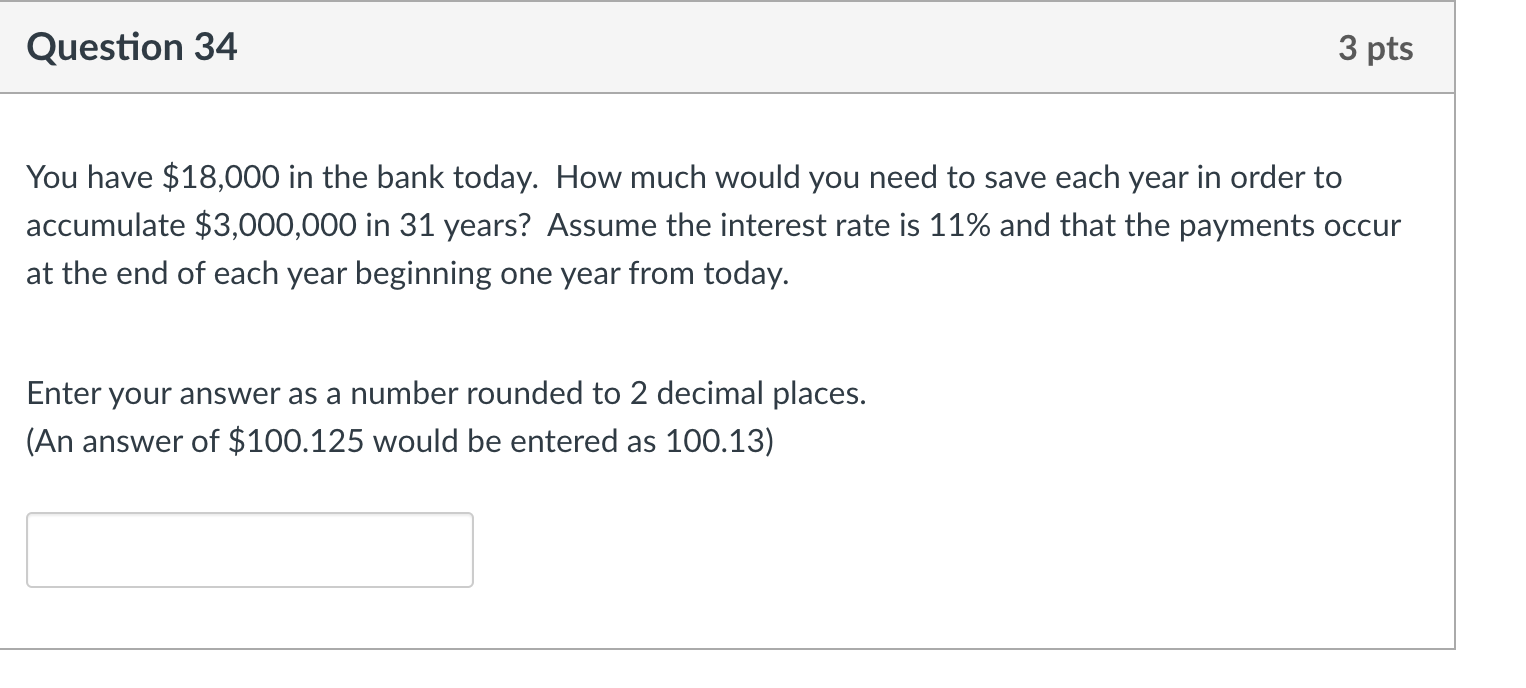Click the "Question 34" heading
The image size is (1526, 688).
132,48
